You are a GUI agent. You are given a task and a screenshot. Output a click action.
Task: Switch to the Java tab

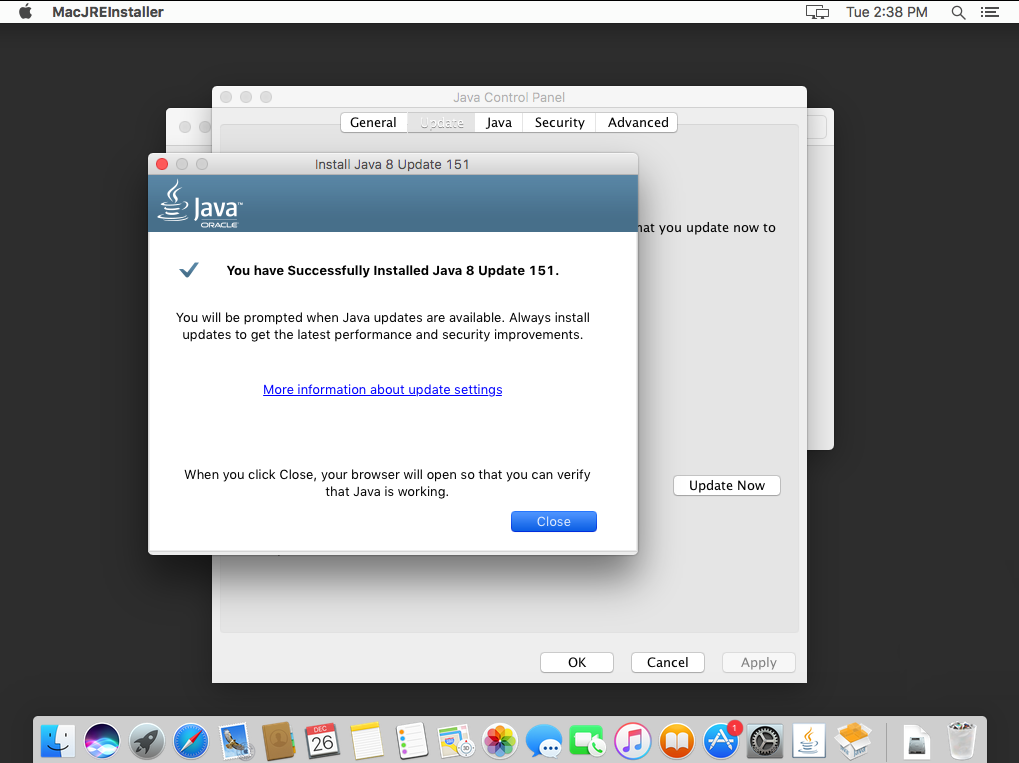(x=498, y=122)
